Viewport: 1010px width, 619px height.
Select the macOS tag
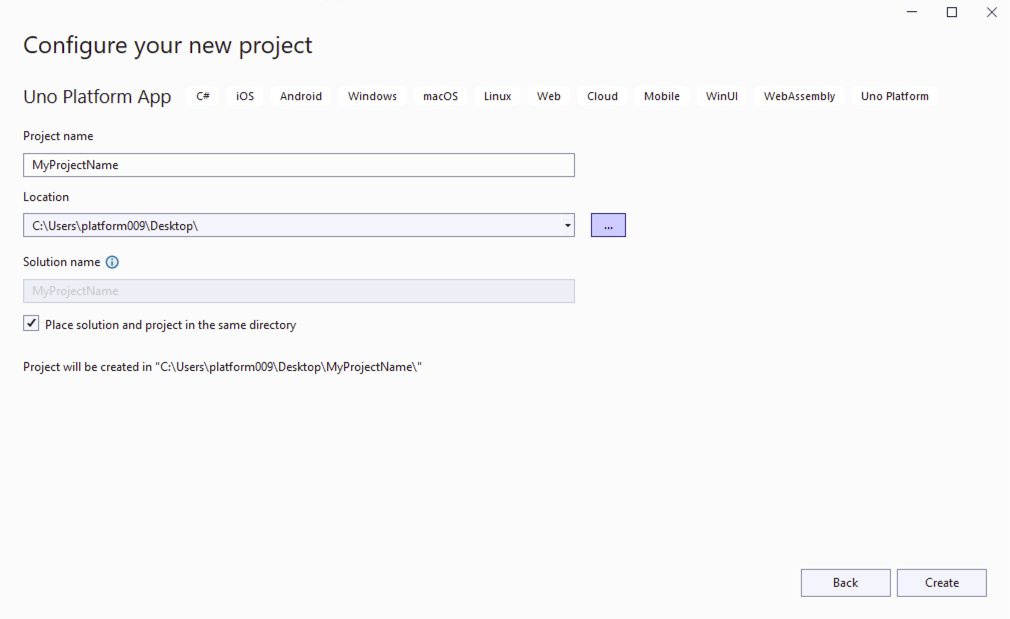440,96
